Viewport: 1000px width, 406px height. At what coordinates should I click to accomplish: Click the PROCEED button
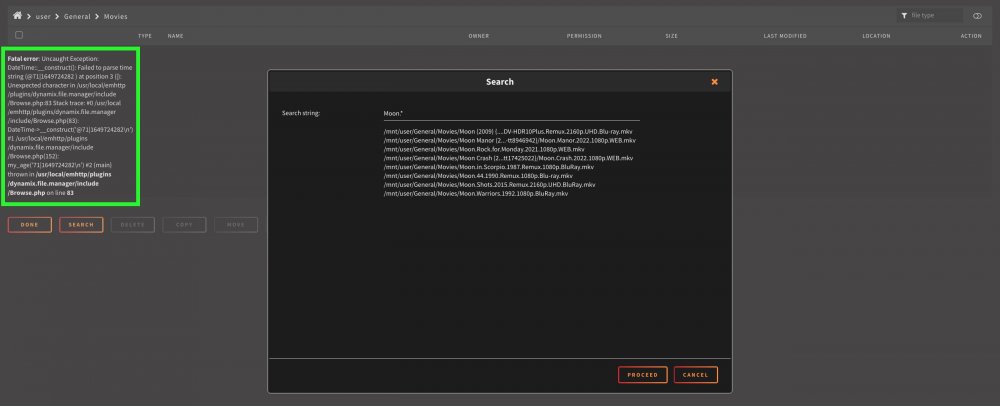pyautogui.click(x=642, y=375)
